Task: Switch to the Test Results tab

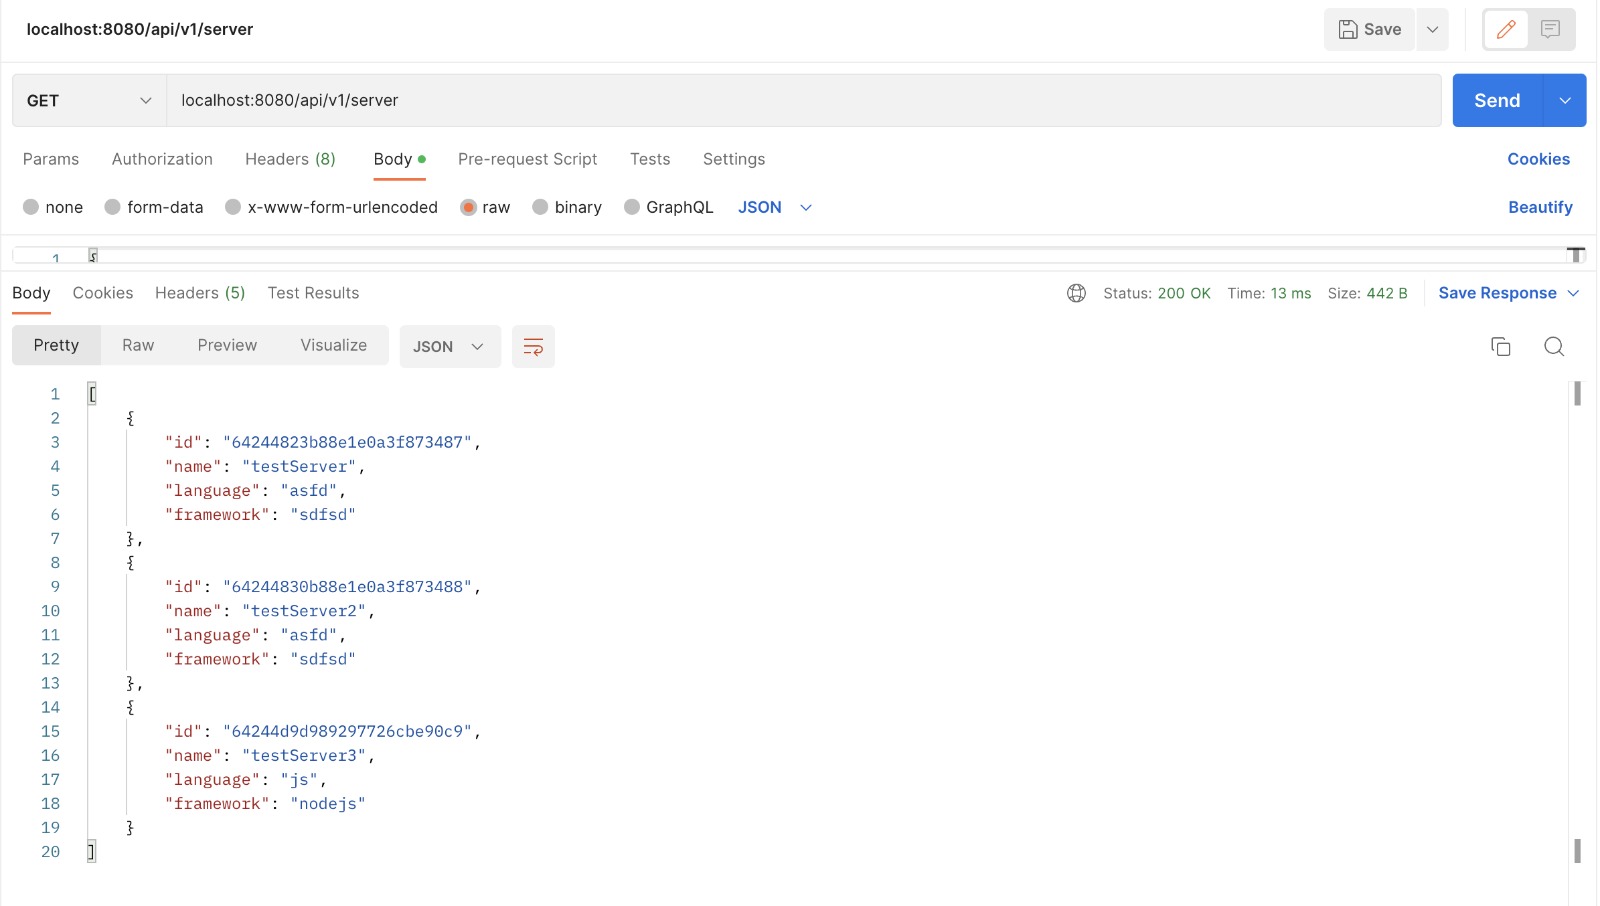Action: coord(313,293)
